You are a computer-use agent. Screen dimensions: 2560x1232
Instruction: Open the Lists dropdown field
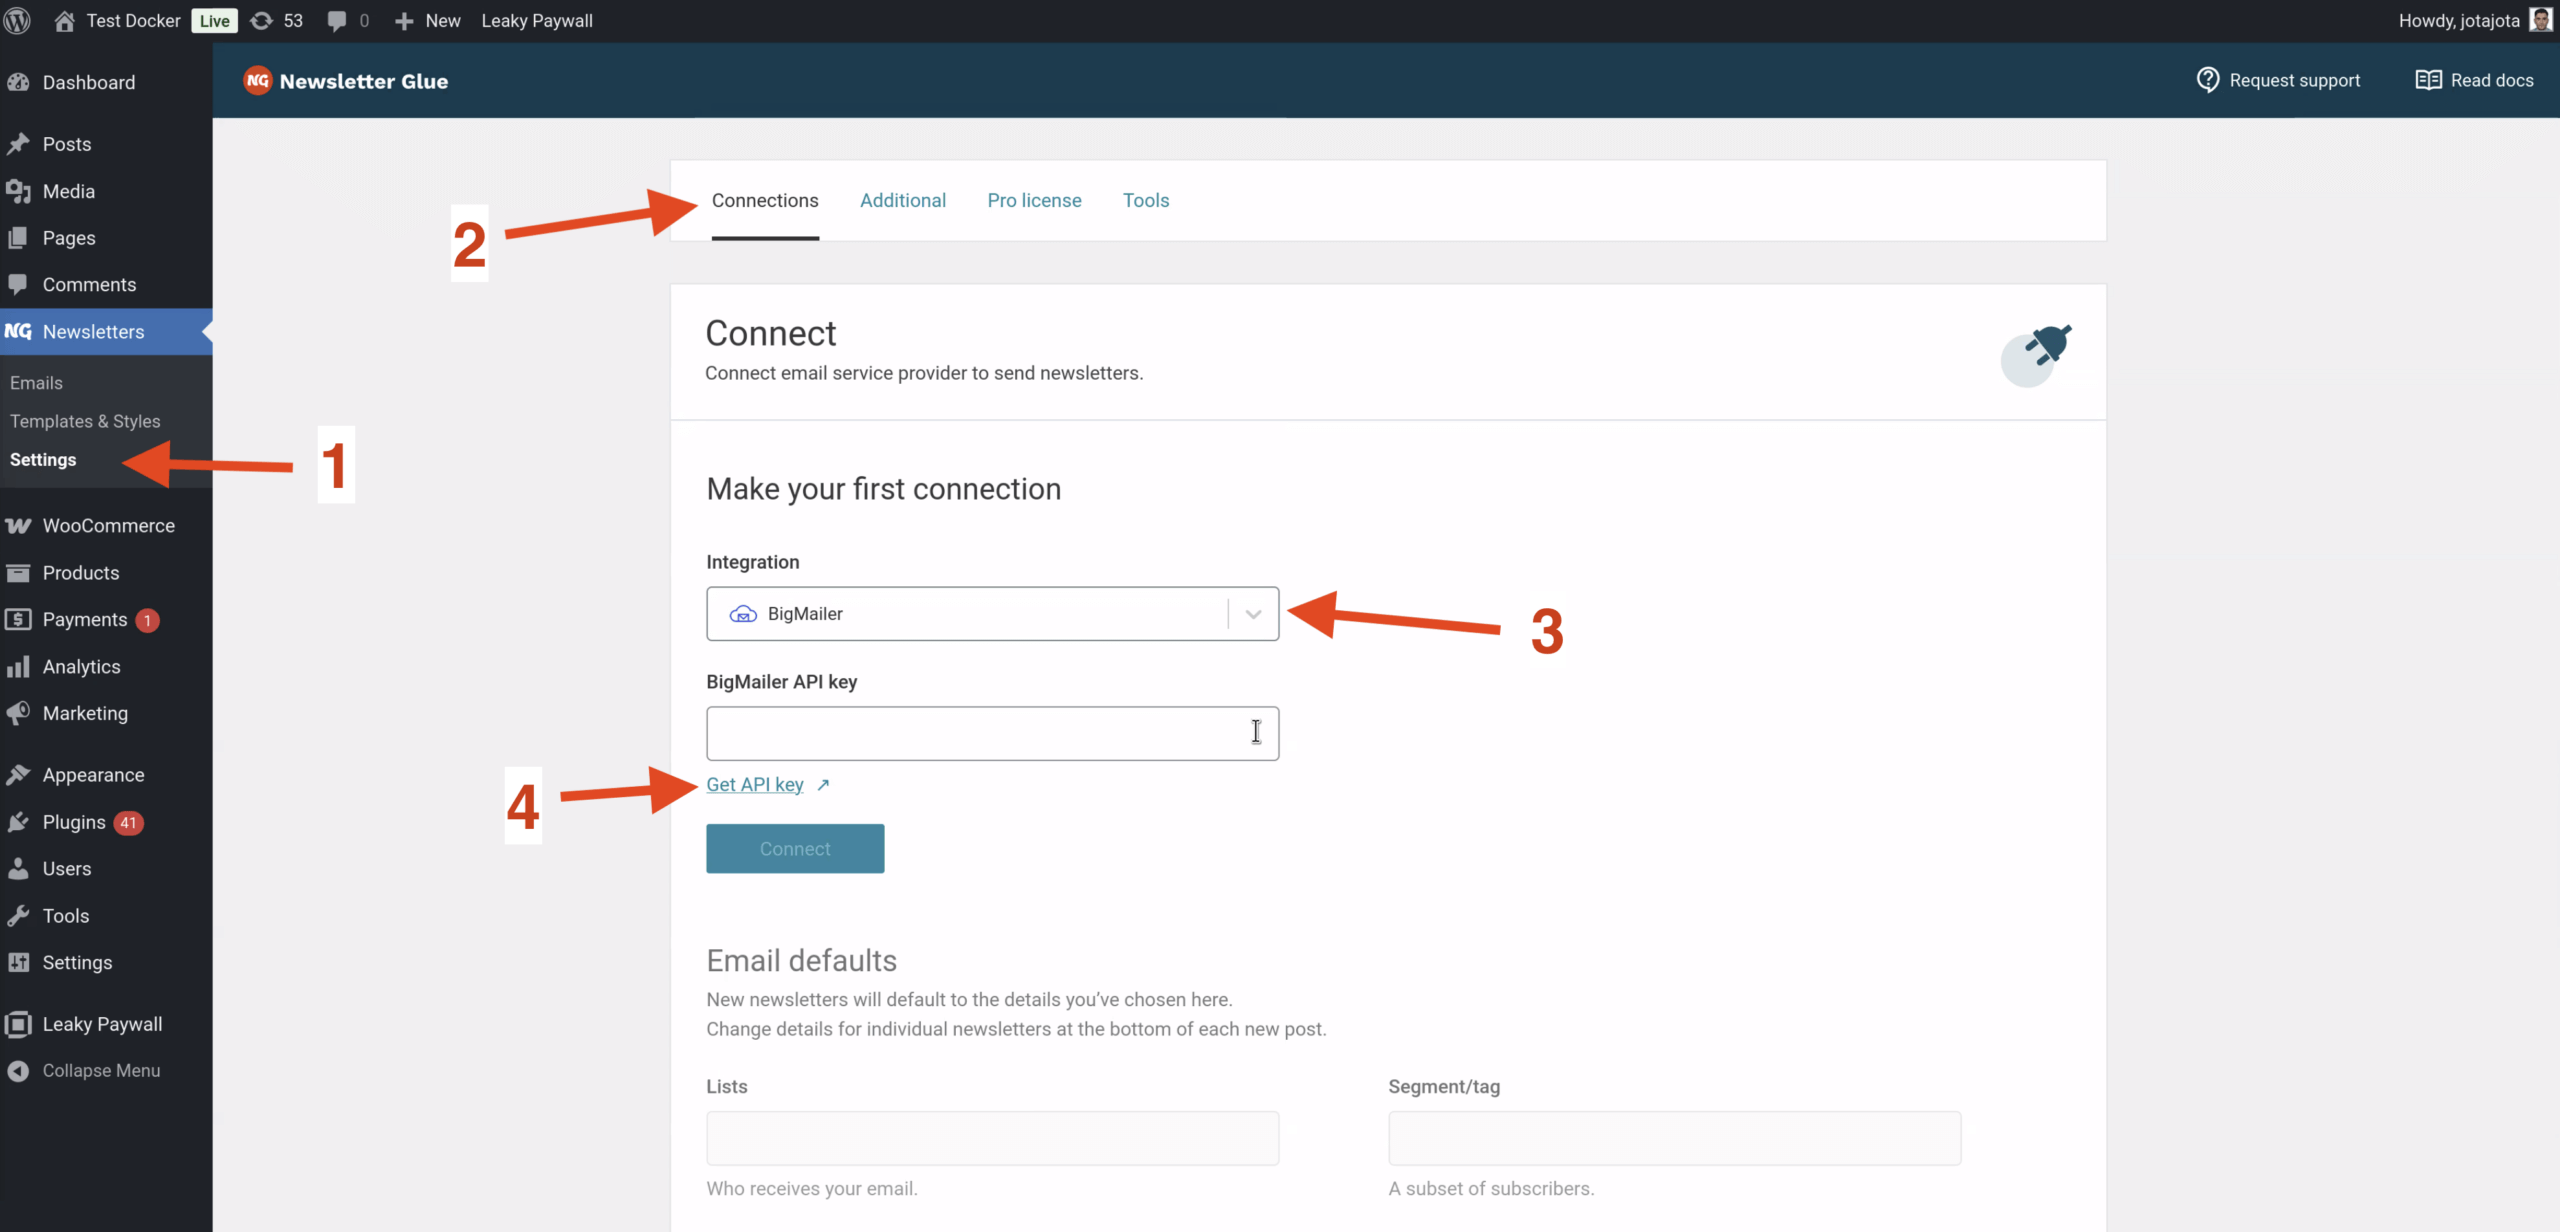click(x=992, y=1138)
